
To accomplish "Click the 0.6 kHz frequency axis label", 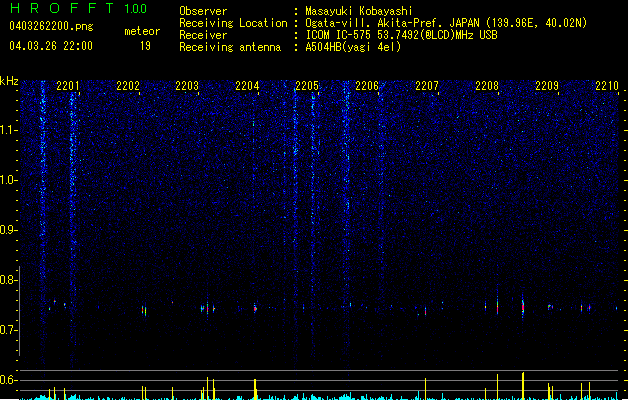I will [x=9, y=380].
